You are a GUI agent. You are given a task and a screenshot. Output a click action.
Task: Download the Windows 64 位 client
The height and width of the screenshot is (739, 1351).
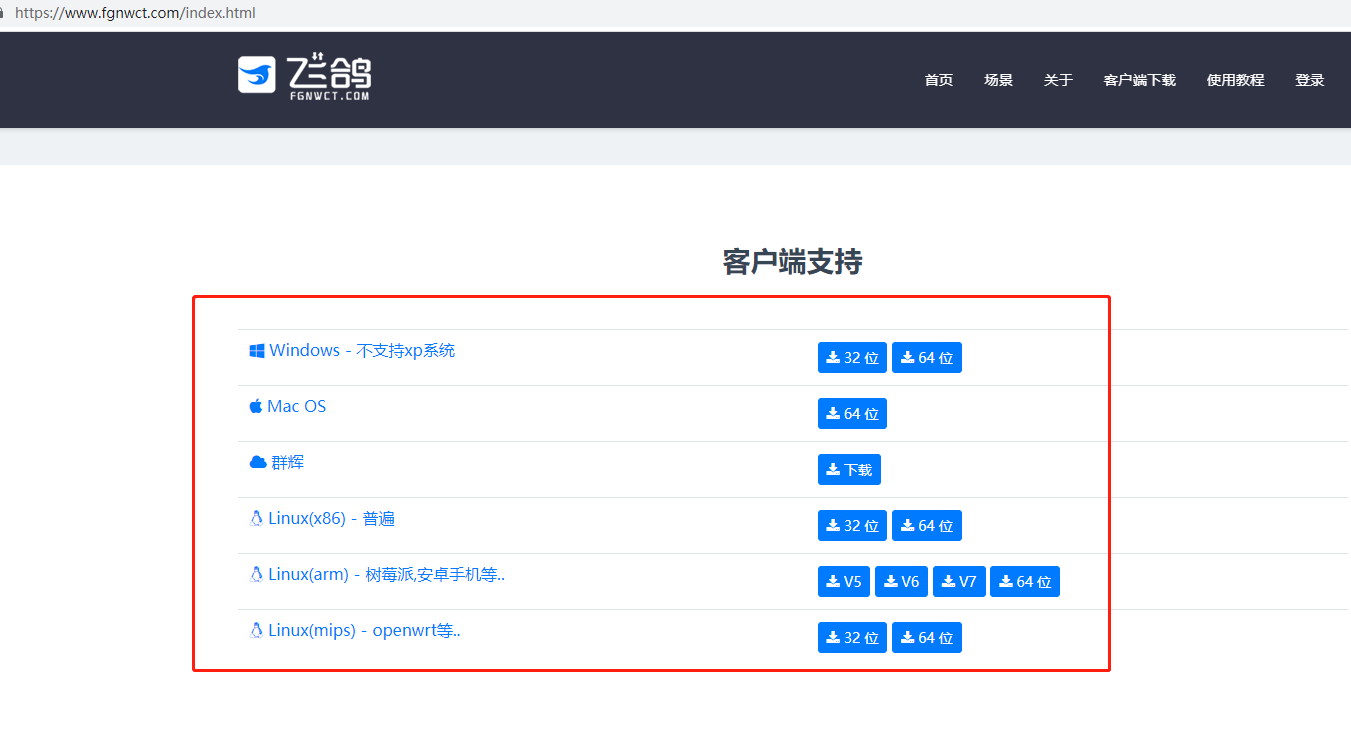(927, 358)
